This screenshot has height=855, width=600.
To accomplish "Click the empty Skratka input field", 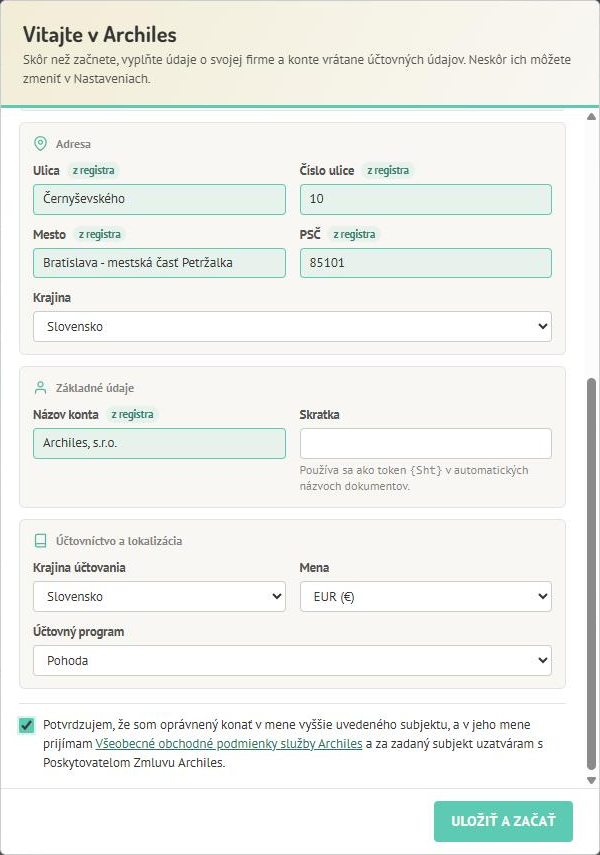I will tap(425, 443).
